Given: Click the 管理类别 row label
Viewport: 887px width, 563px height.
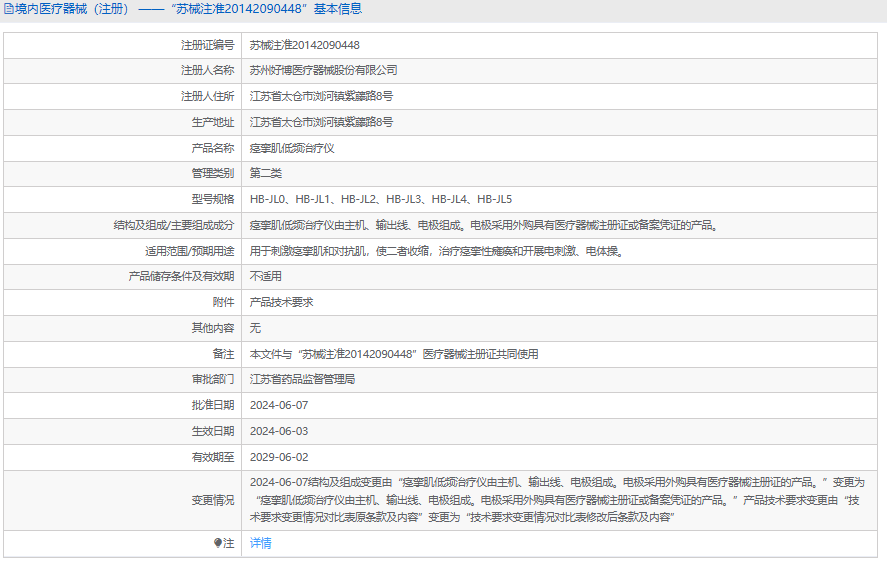Looking at the screenshot, I should pyautogui.click(x=213, y=173).
